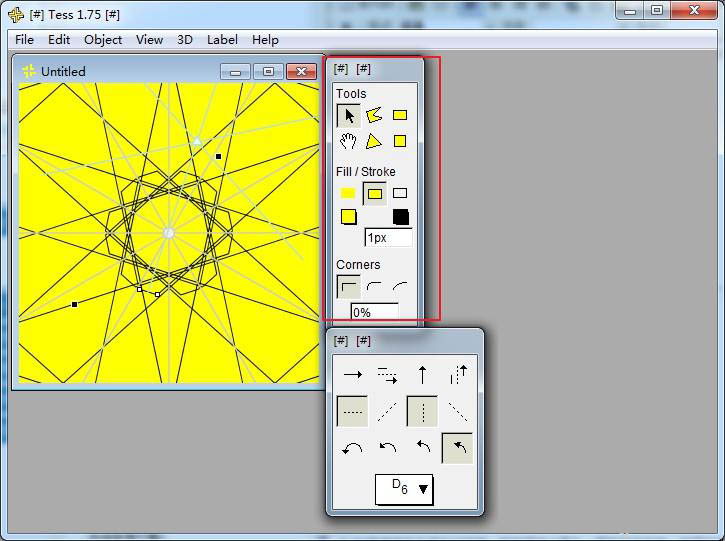Select the arrow pointer tool
Viewport: 725px width, 541px height.
(x=348, y=115)
